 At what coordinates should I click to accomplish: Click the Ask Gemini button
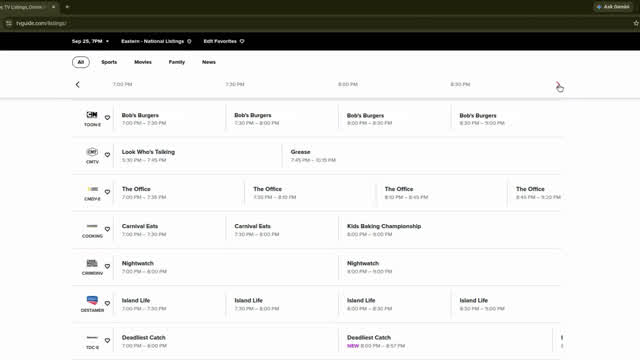[x=613, y=7]
